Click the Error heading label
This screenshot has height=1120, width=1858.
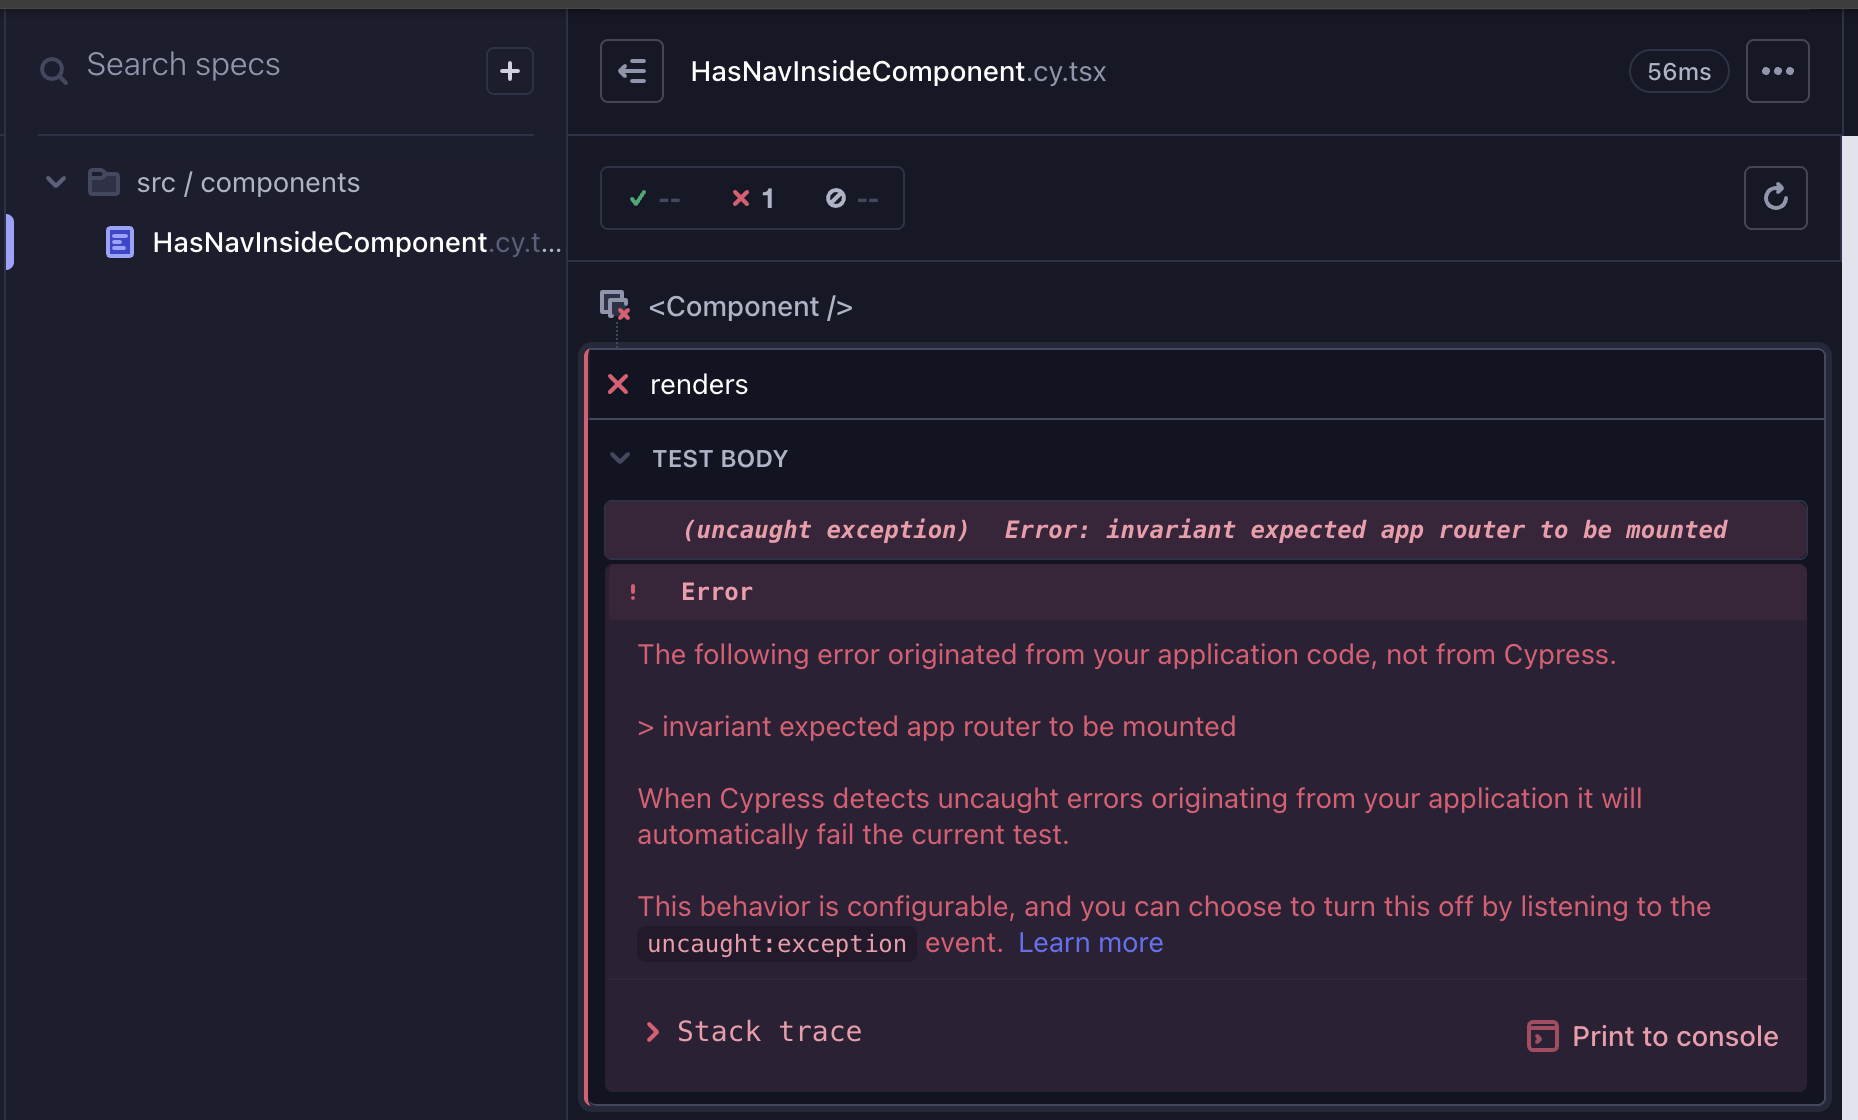click(x=717, y=592)
